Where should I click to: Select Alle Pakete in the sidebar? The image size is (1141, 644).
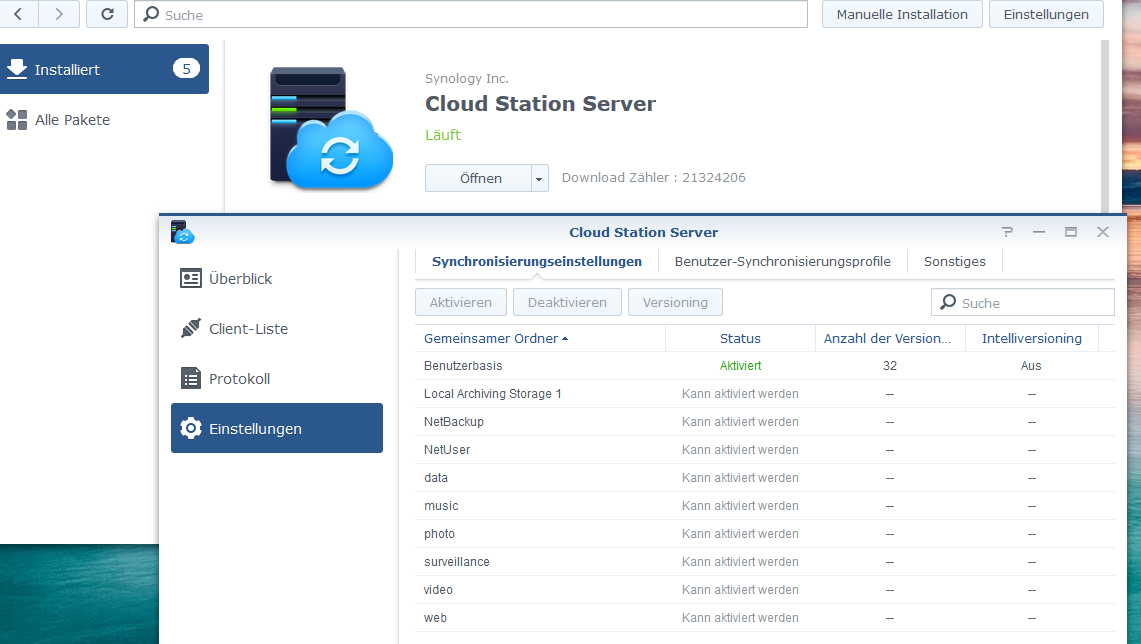[x=72, y=120]
